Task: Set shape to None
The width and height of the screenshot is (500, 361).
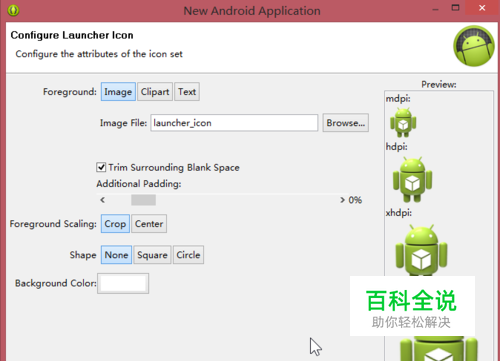Action: coord(116,255)
